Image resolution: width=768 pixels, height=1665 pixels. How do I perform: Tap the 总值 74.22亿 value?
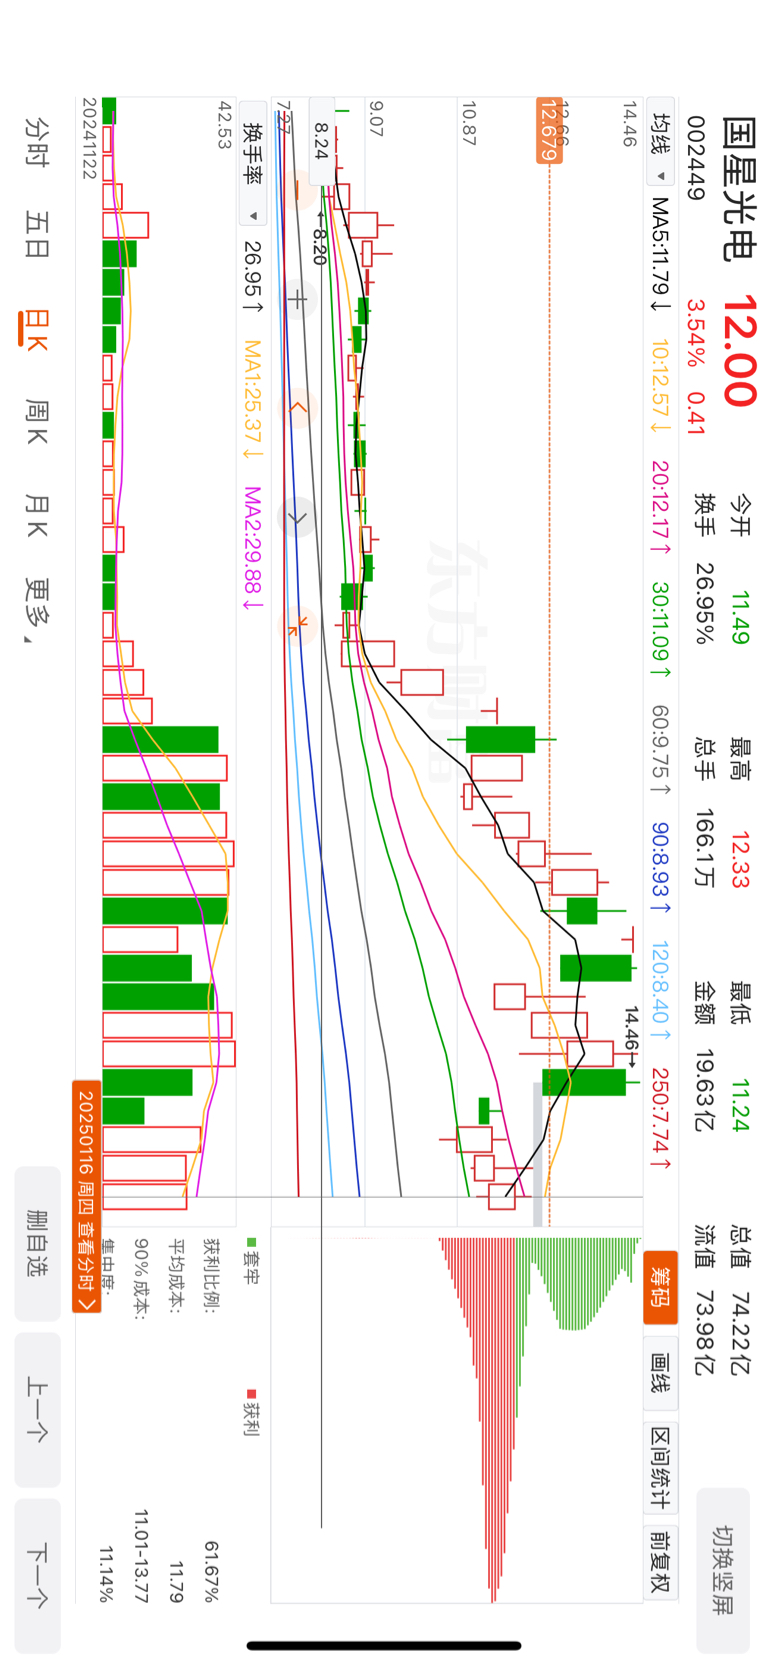[739, 1334]
